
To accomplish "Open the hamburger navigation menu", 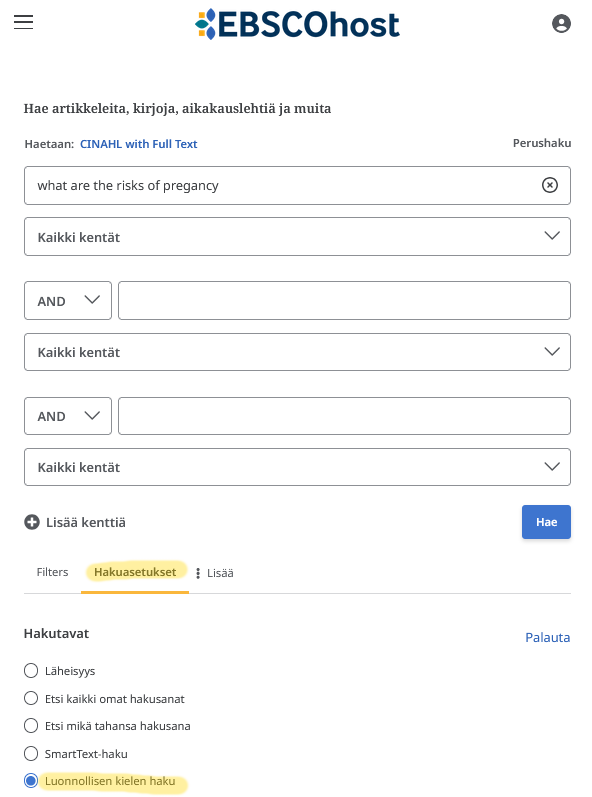I will point(23,22).
